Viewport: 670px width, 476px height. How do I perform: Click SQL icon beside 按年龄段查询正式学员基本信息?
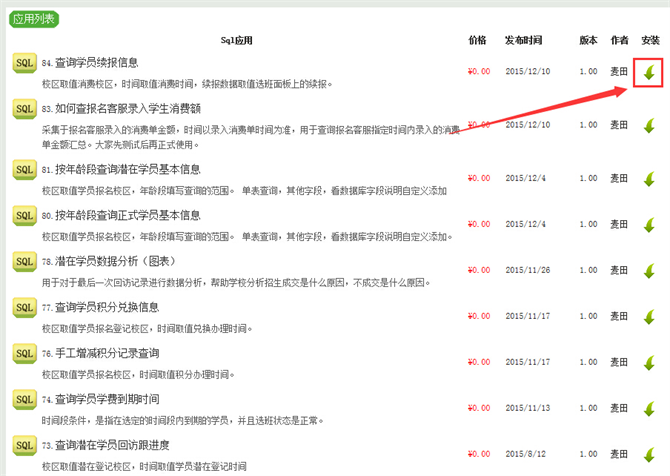coord(24,216)
